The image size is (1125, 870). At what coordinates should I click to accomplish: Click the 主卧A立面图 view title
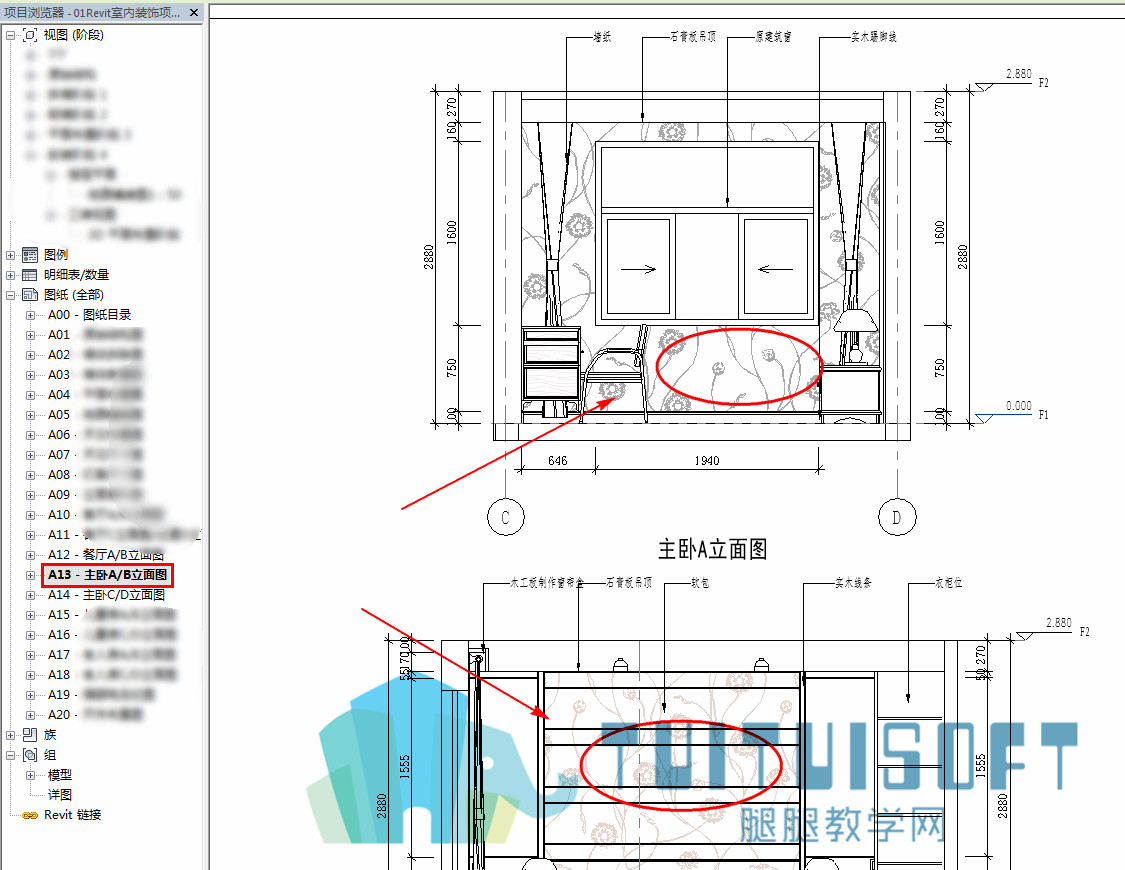[712, 549]
